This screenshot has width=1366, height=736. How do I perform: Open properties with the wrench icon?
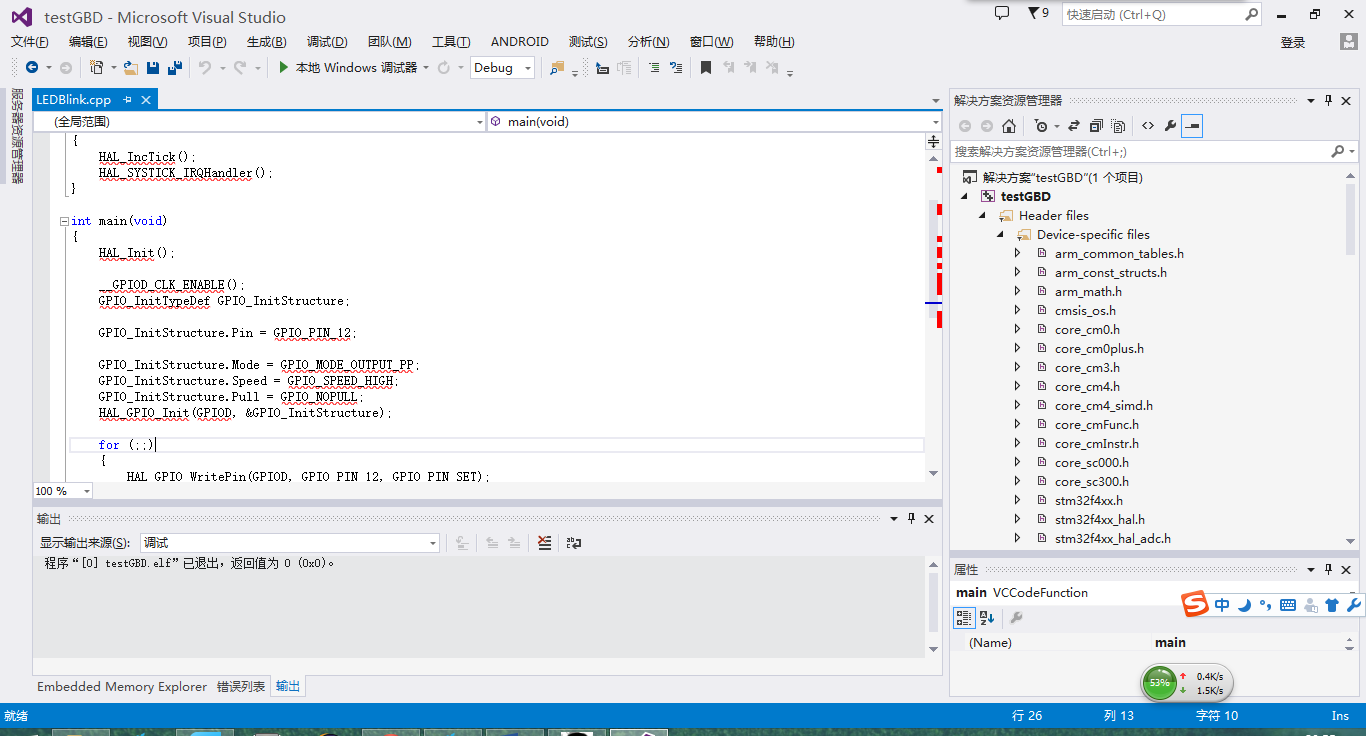pos(1170,126)
